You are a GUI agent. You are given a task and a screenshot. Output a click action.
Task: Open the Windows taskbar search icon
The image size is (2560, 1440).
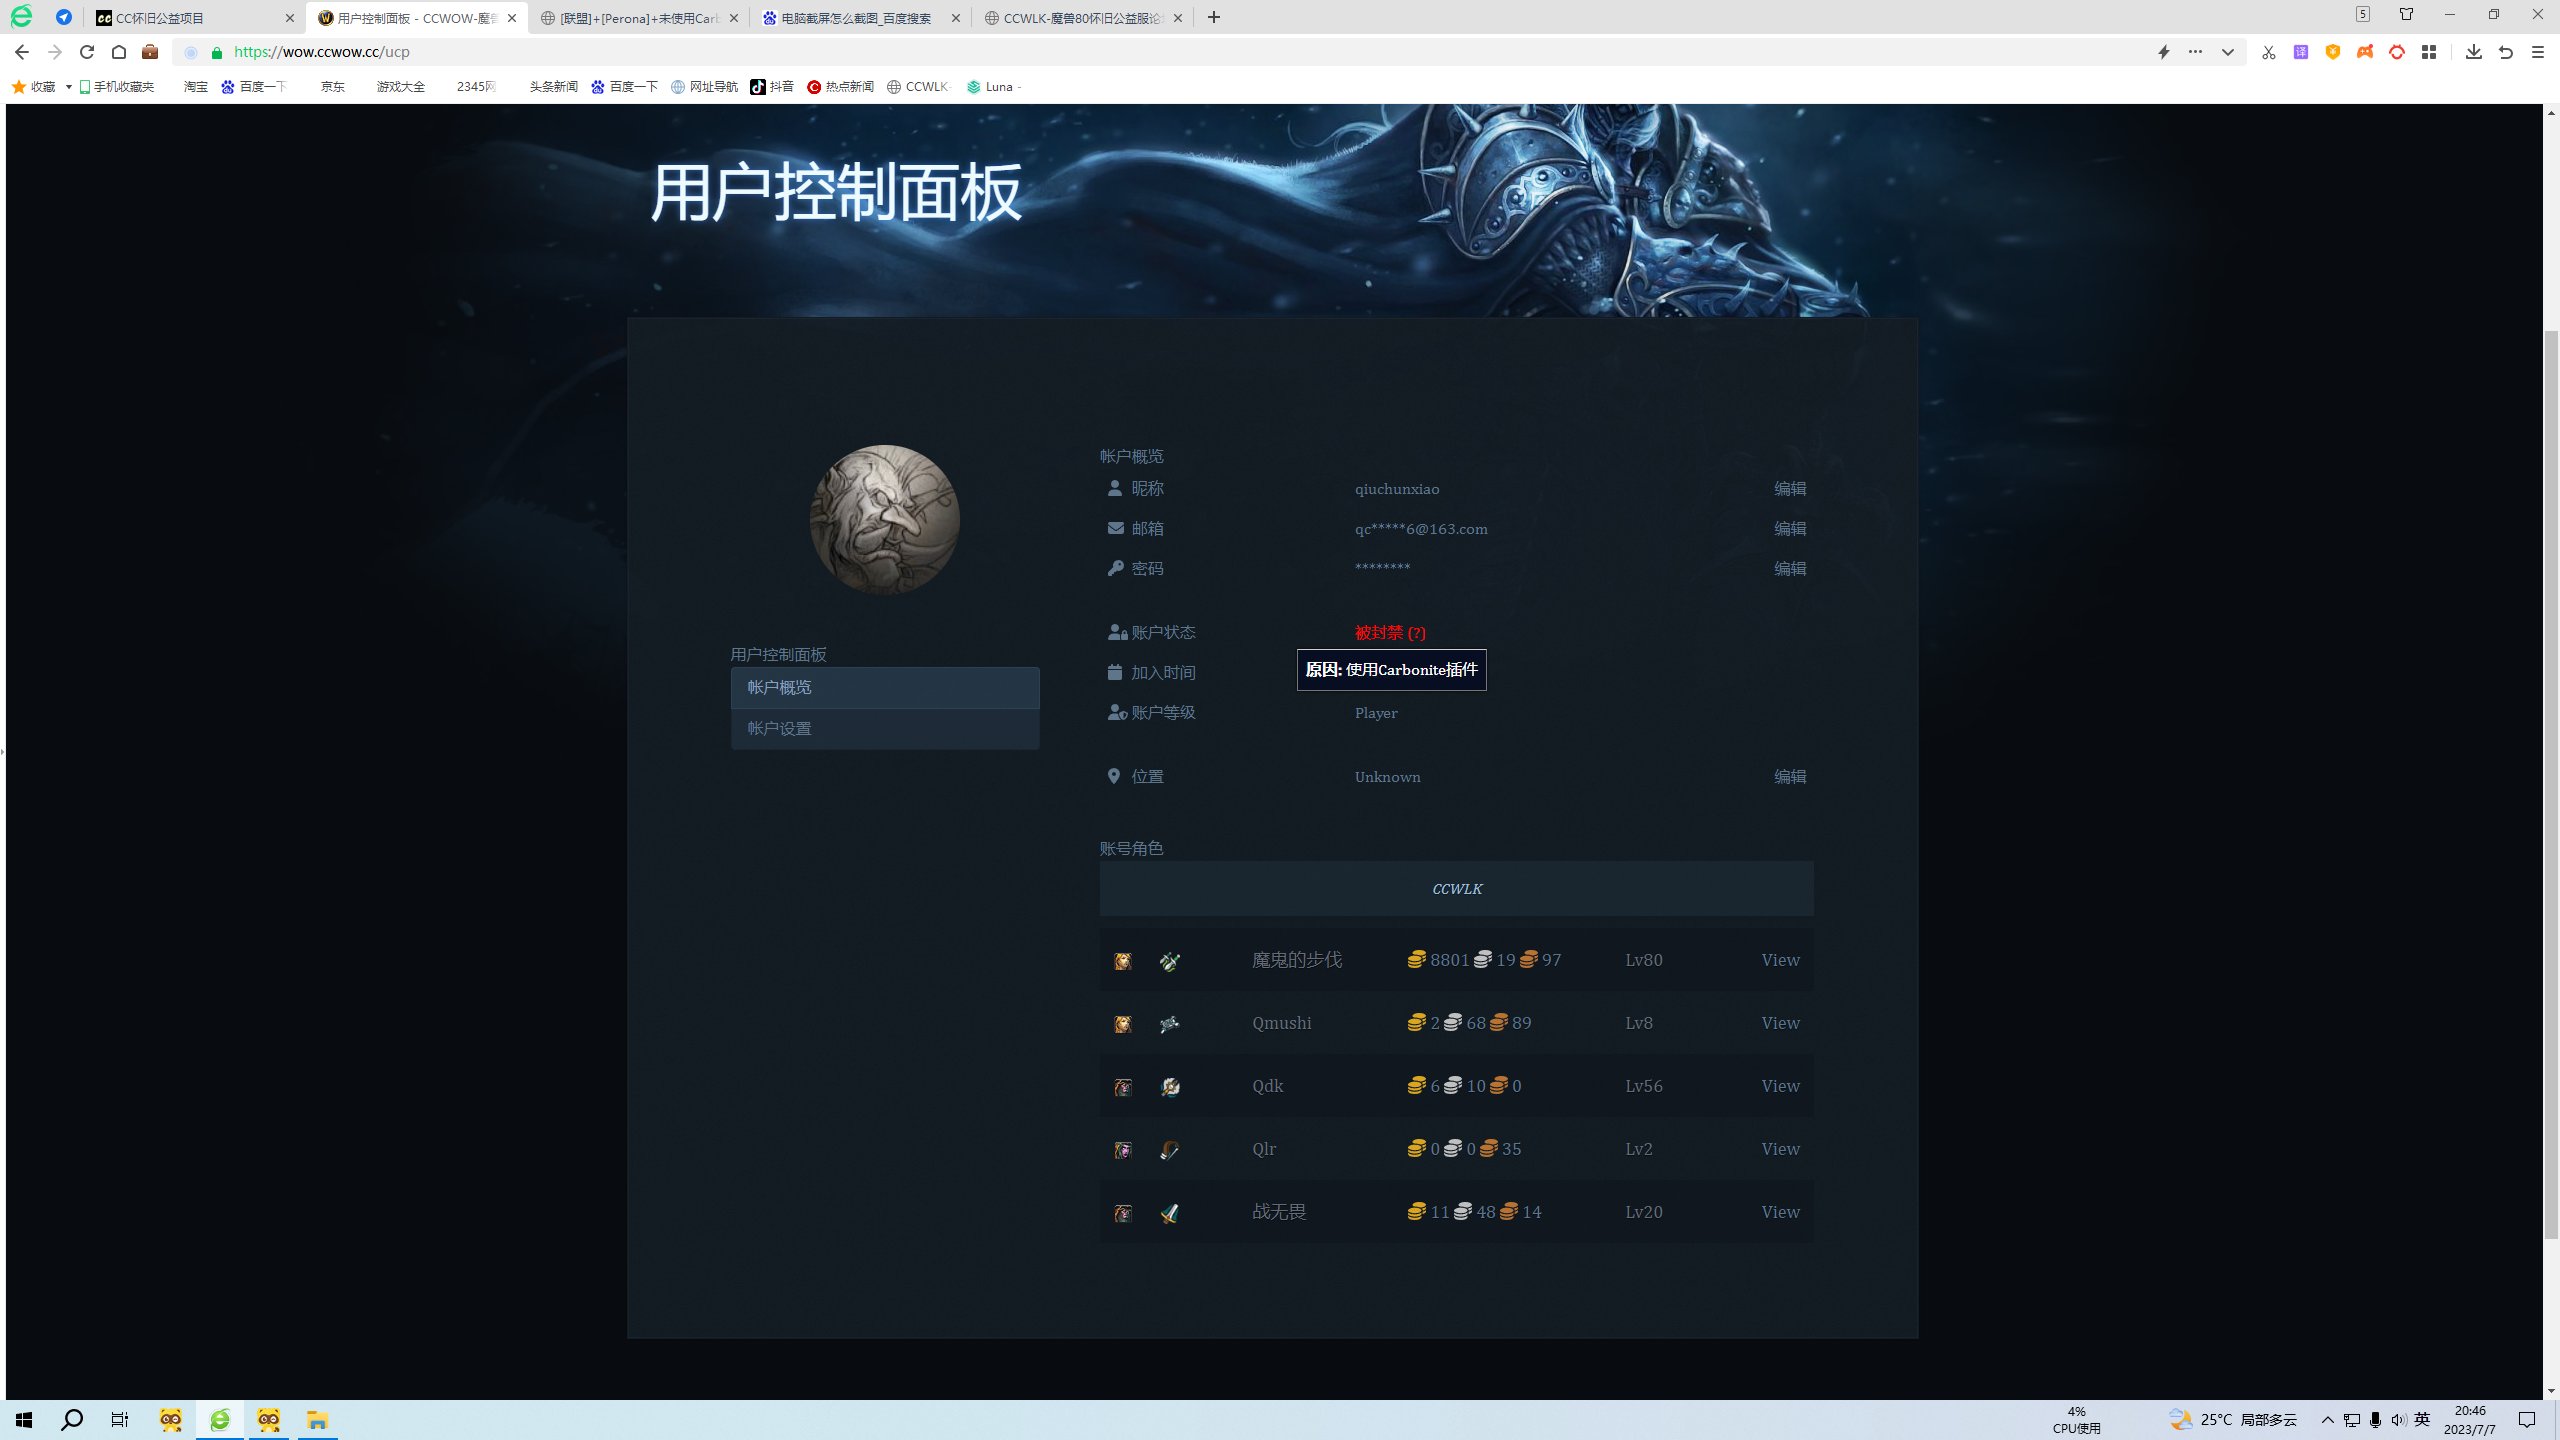coord(72,1420)
